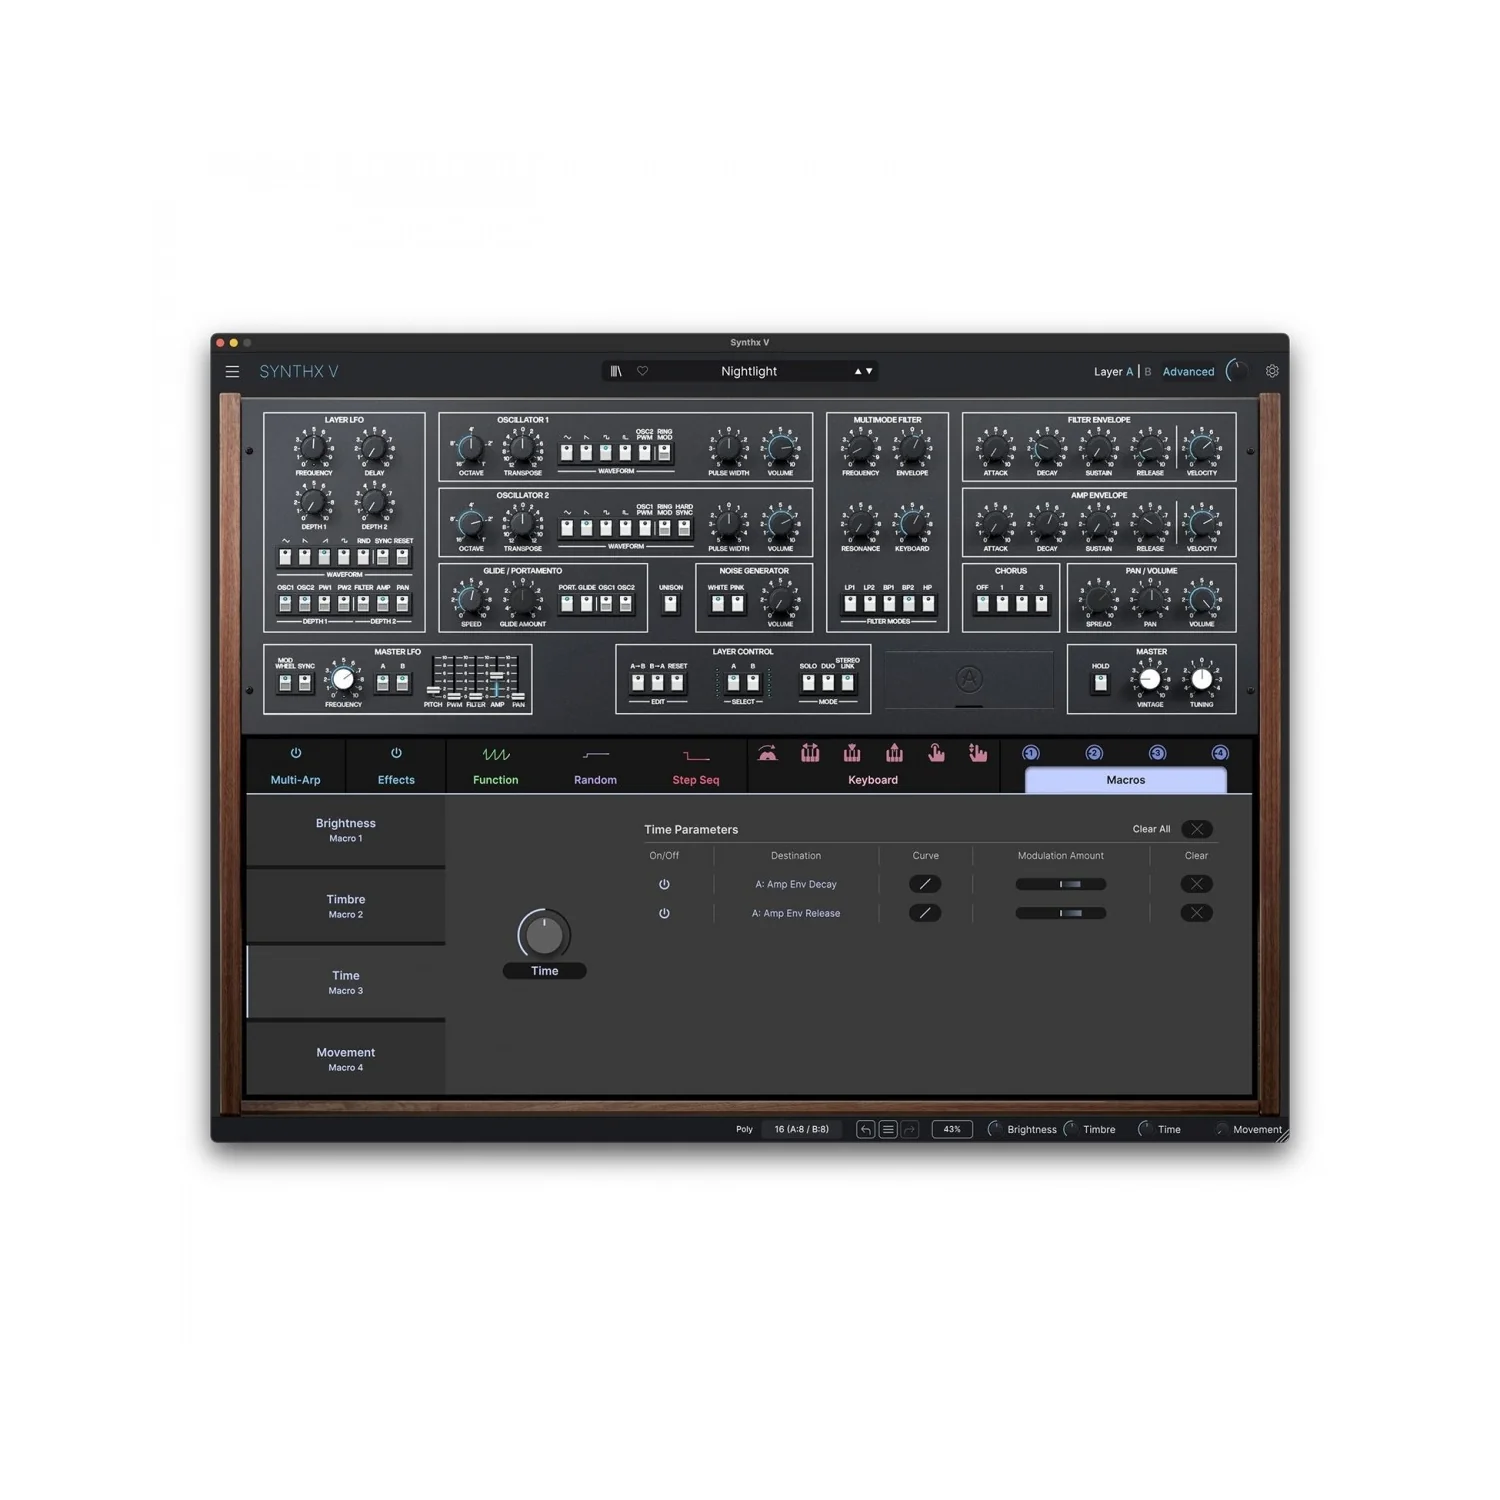Clear all Time parameters
1500x1500 pixels.
click(1197, 829)
